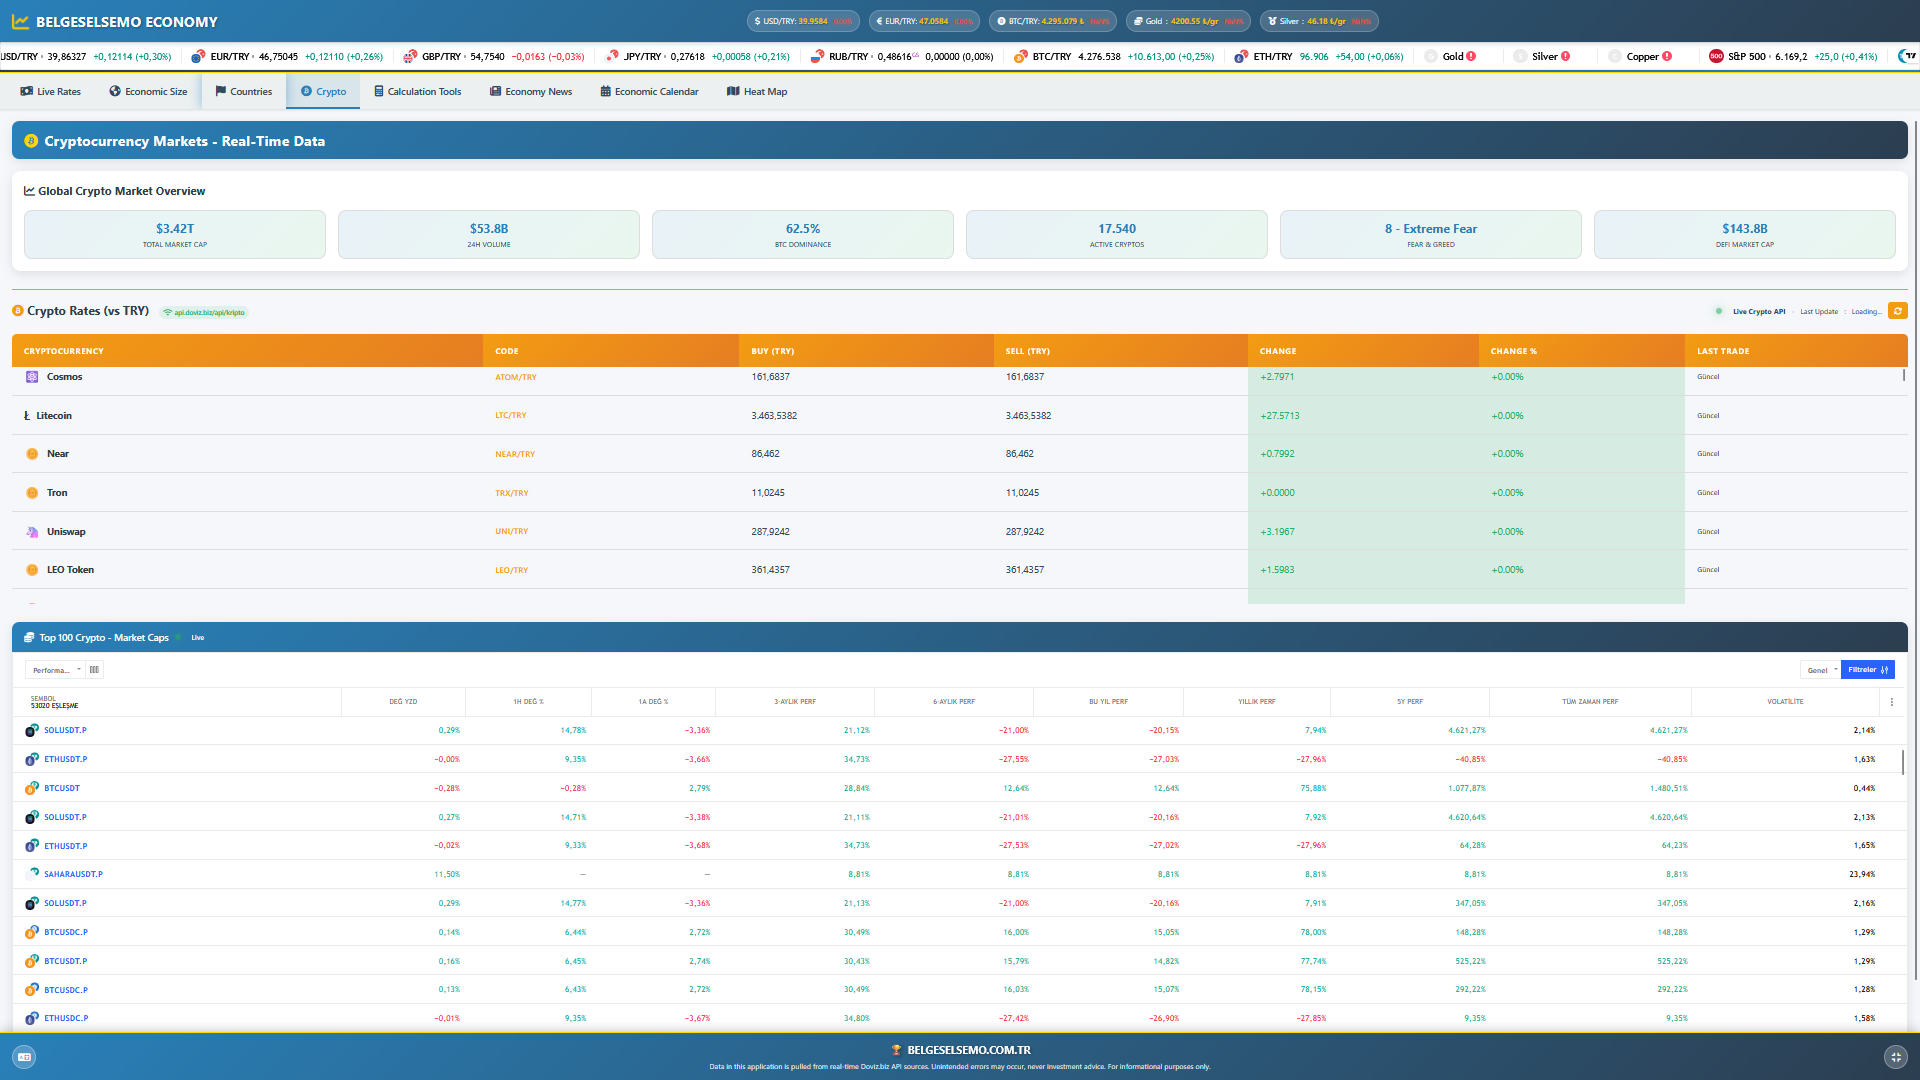Switch to the Heat Map tab
The image size is (1920, 1080).
click(x=757, y=92)
